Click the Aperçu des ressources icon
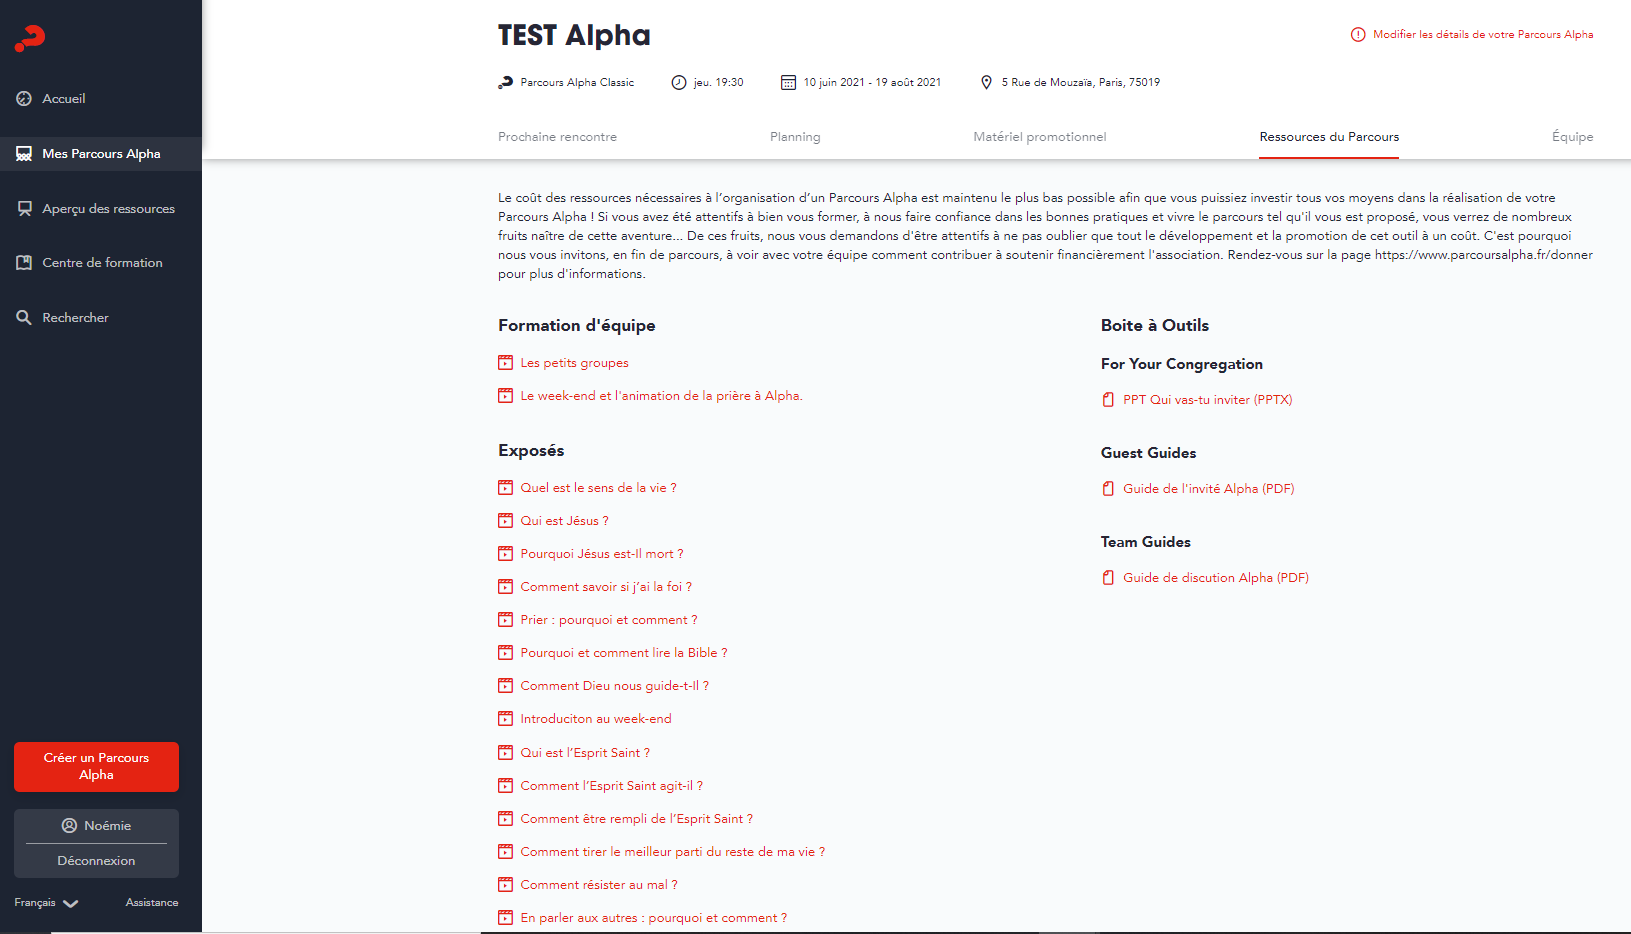The width and height of the screenshot is (1631, 934). point(24,209)
